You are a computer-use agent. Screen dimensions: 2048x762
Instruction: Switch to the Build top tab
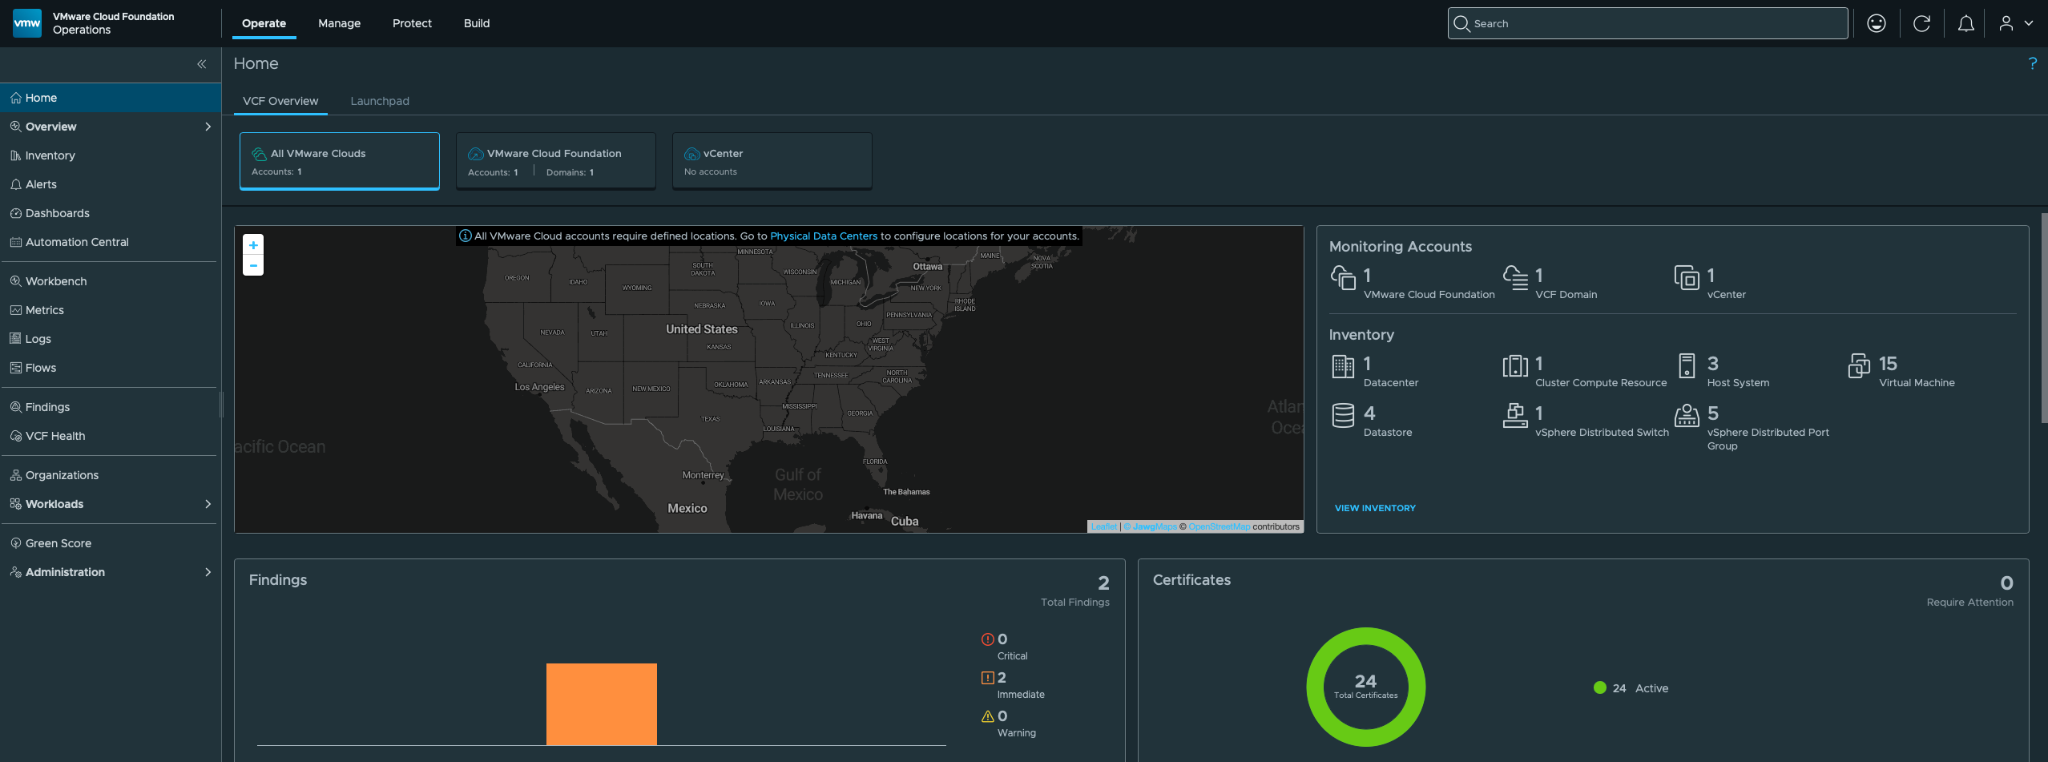click(477, 23)
